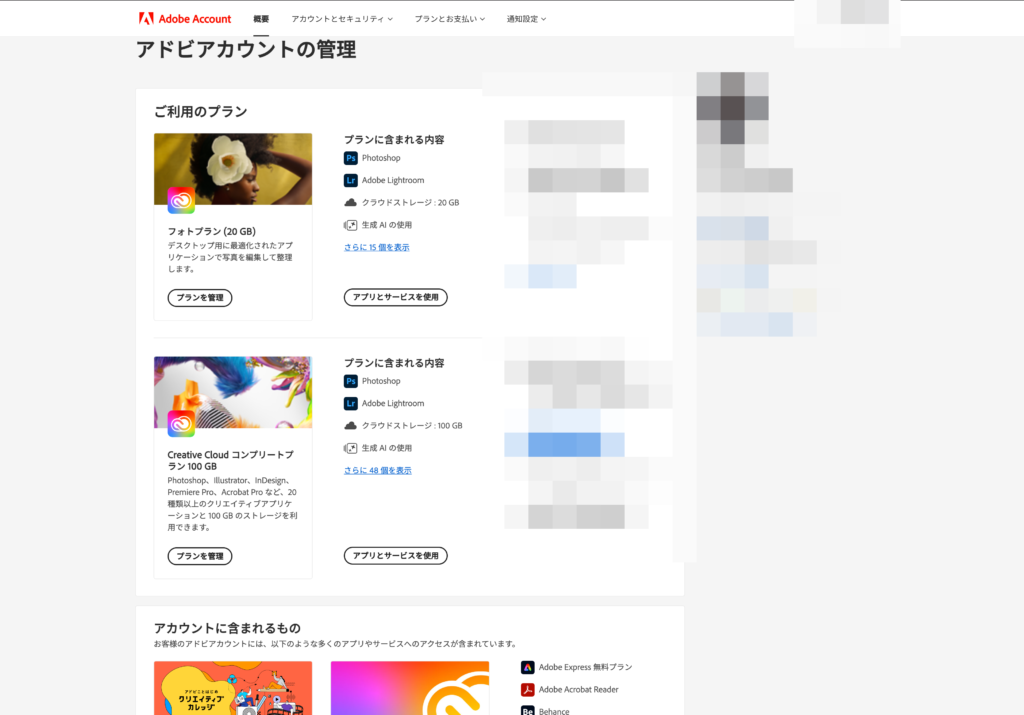Click the Adobe Acrobat Reader icon

click(x=528, y=689)
